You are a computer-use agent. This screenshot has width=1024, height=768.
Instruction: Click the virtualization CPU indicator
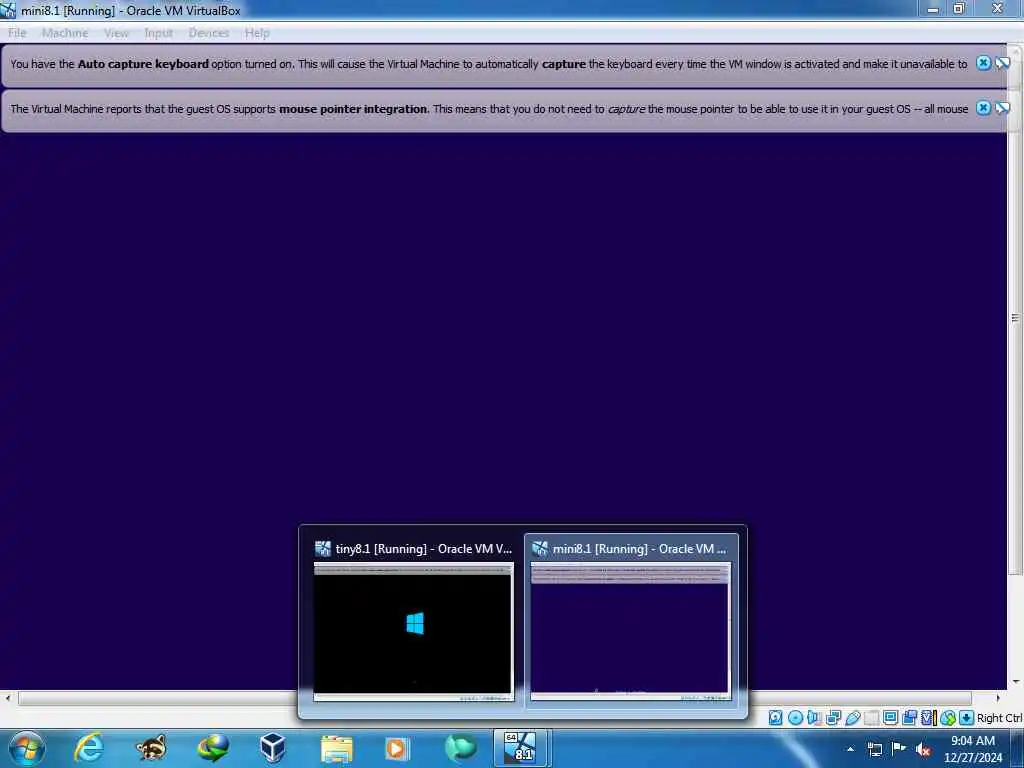tap(928, 718)
